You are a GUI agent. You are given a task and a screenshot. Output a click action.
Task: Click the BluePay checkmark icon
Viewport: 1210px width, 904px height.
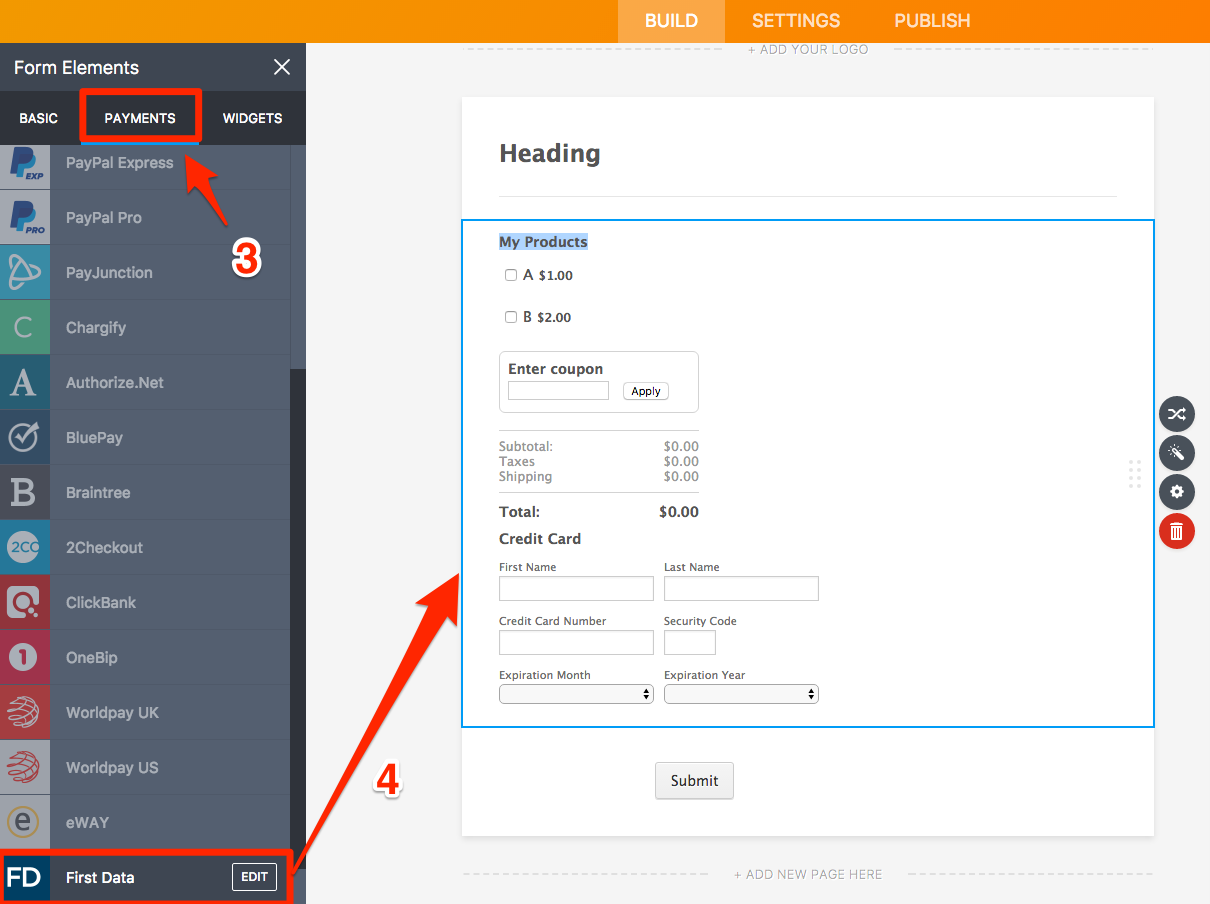point(25,437)
